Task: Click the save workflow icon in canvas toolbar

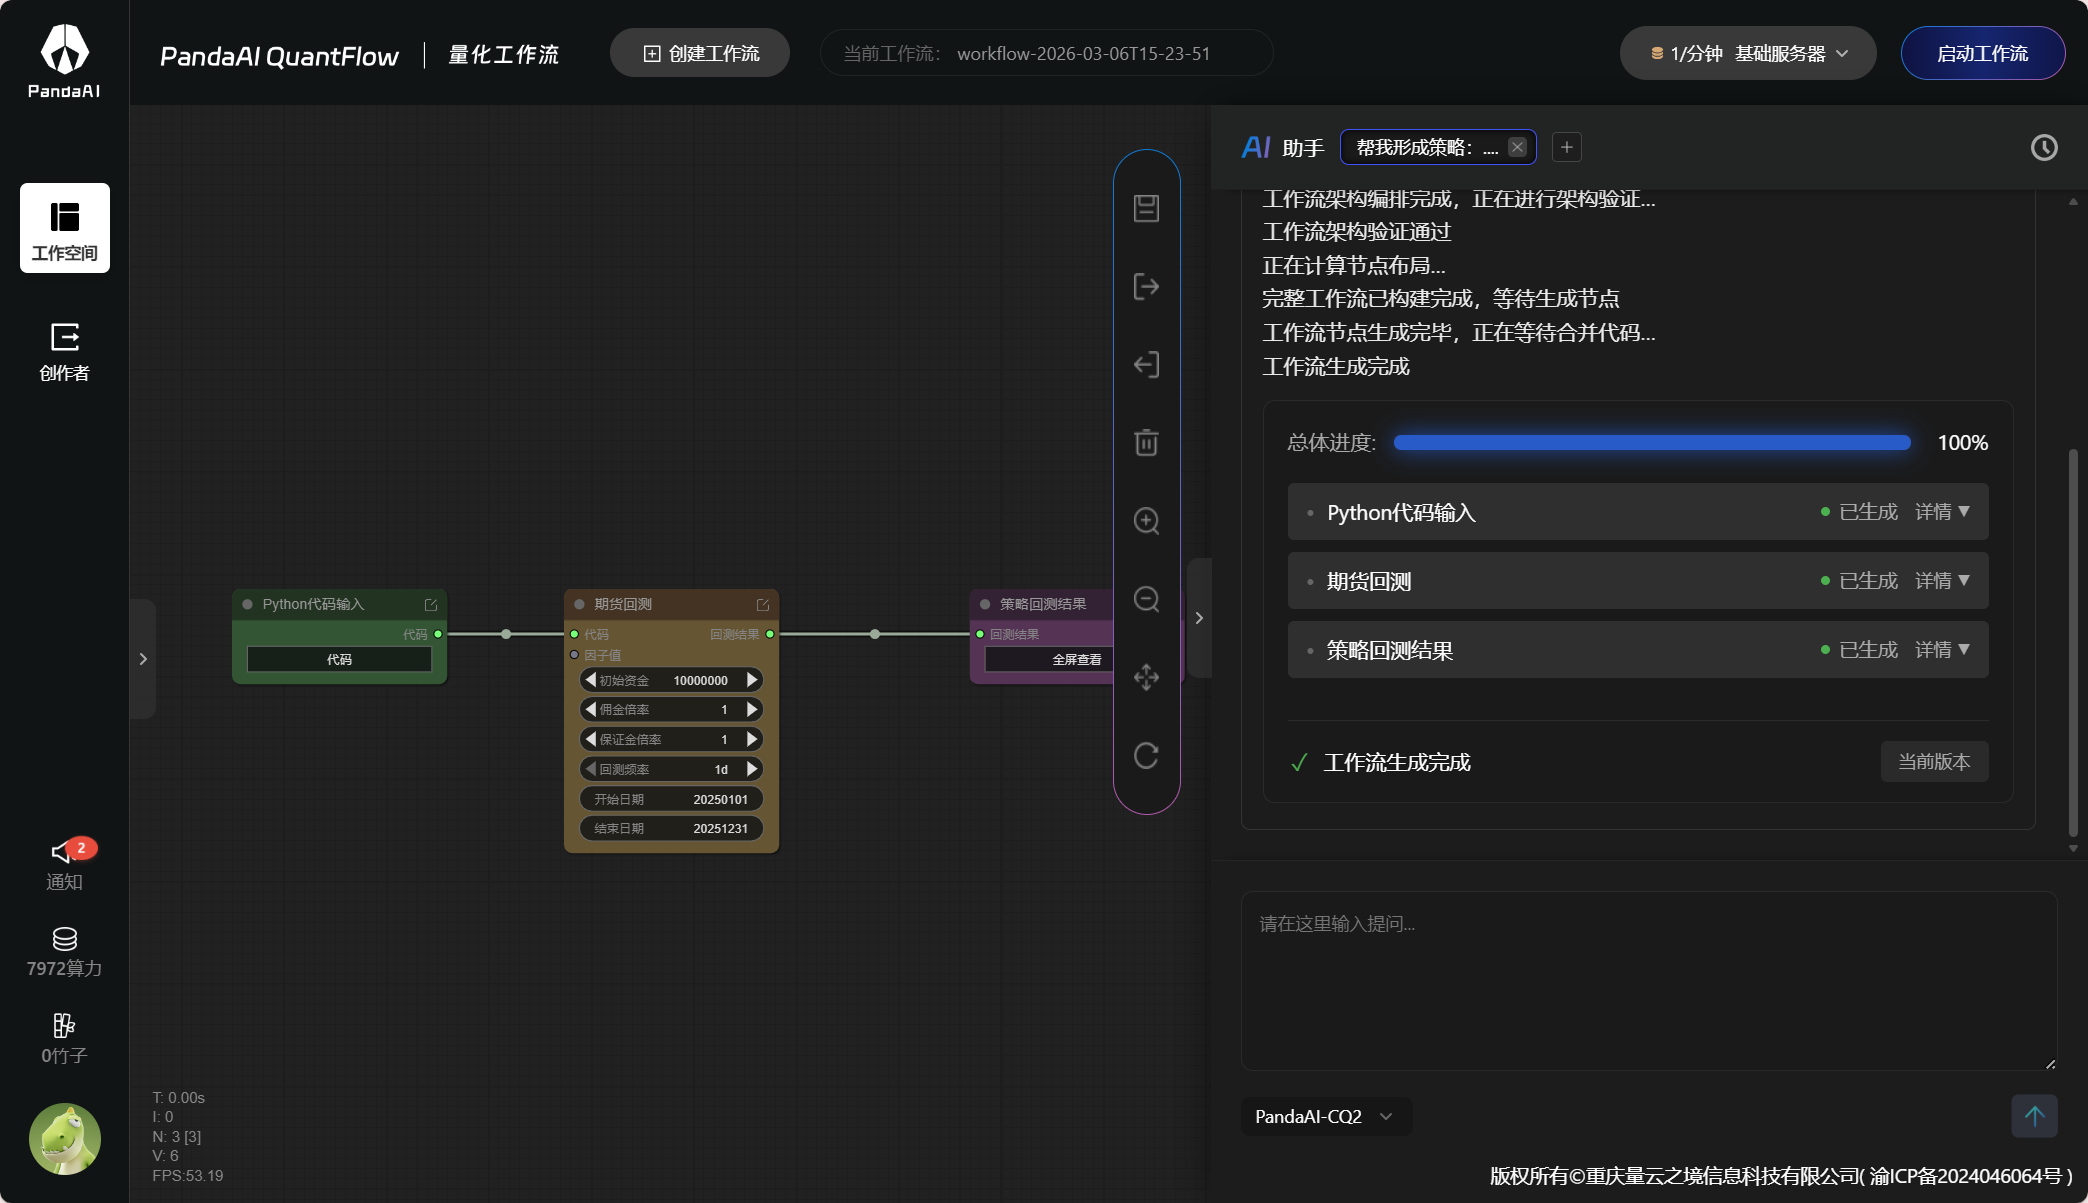Action: point(1146,208)
